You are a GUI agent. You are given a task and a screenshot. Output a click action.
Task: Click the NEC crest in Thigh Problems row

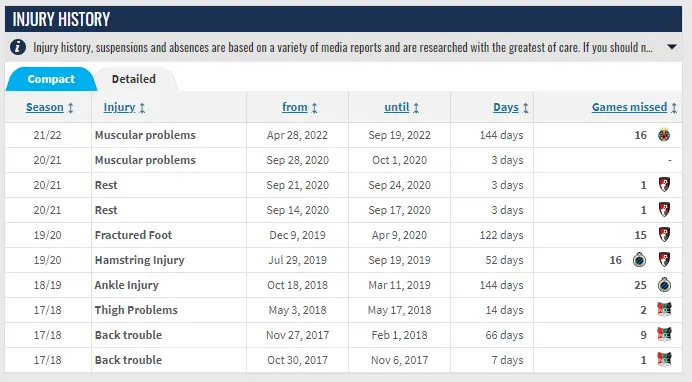tap(664, 310)
